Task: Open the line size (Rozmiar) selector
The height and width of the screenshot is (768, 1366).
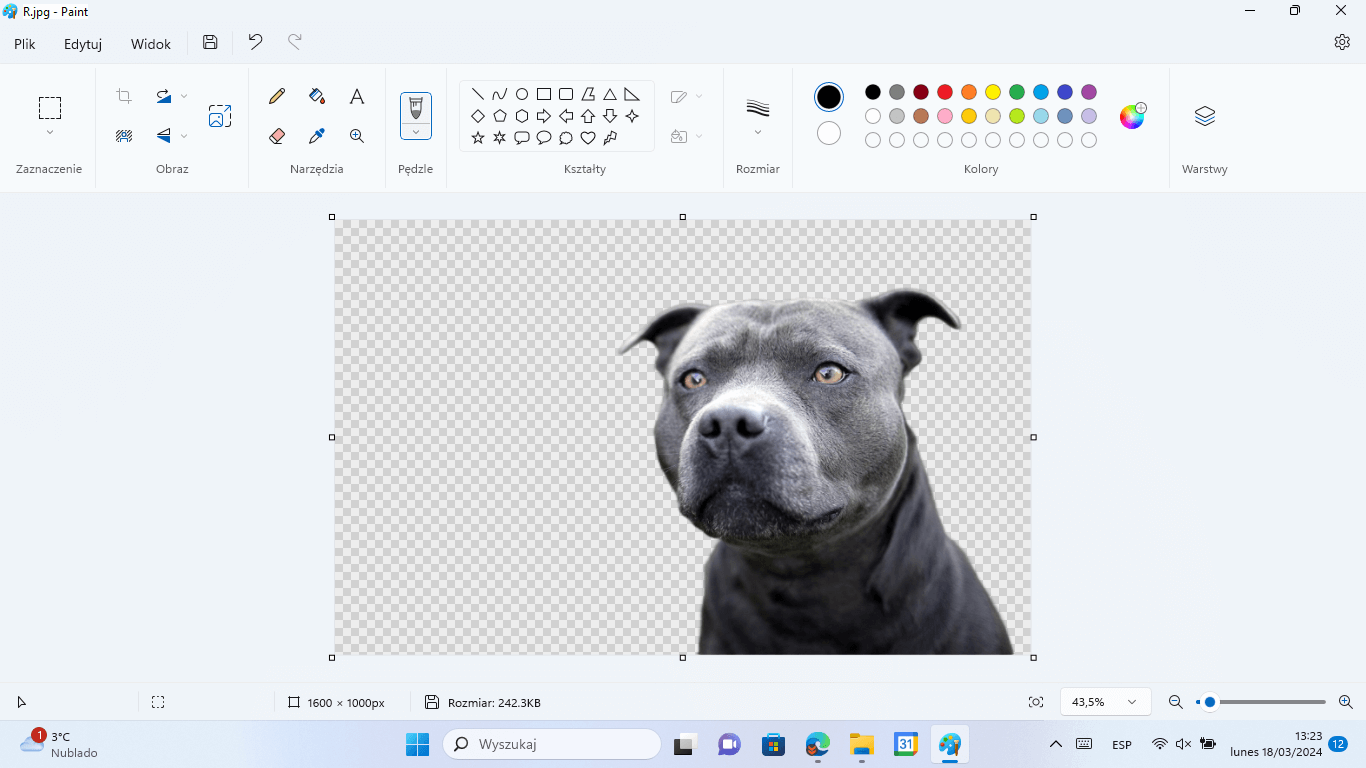Action: 758,116
